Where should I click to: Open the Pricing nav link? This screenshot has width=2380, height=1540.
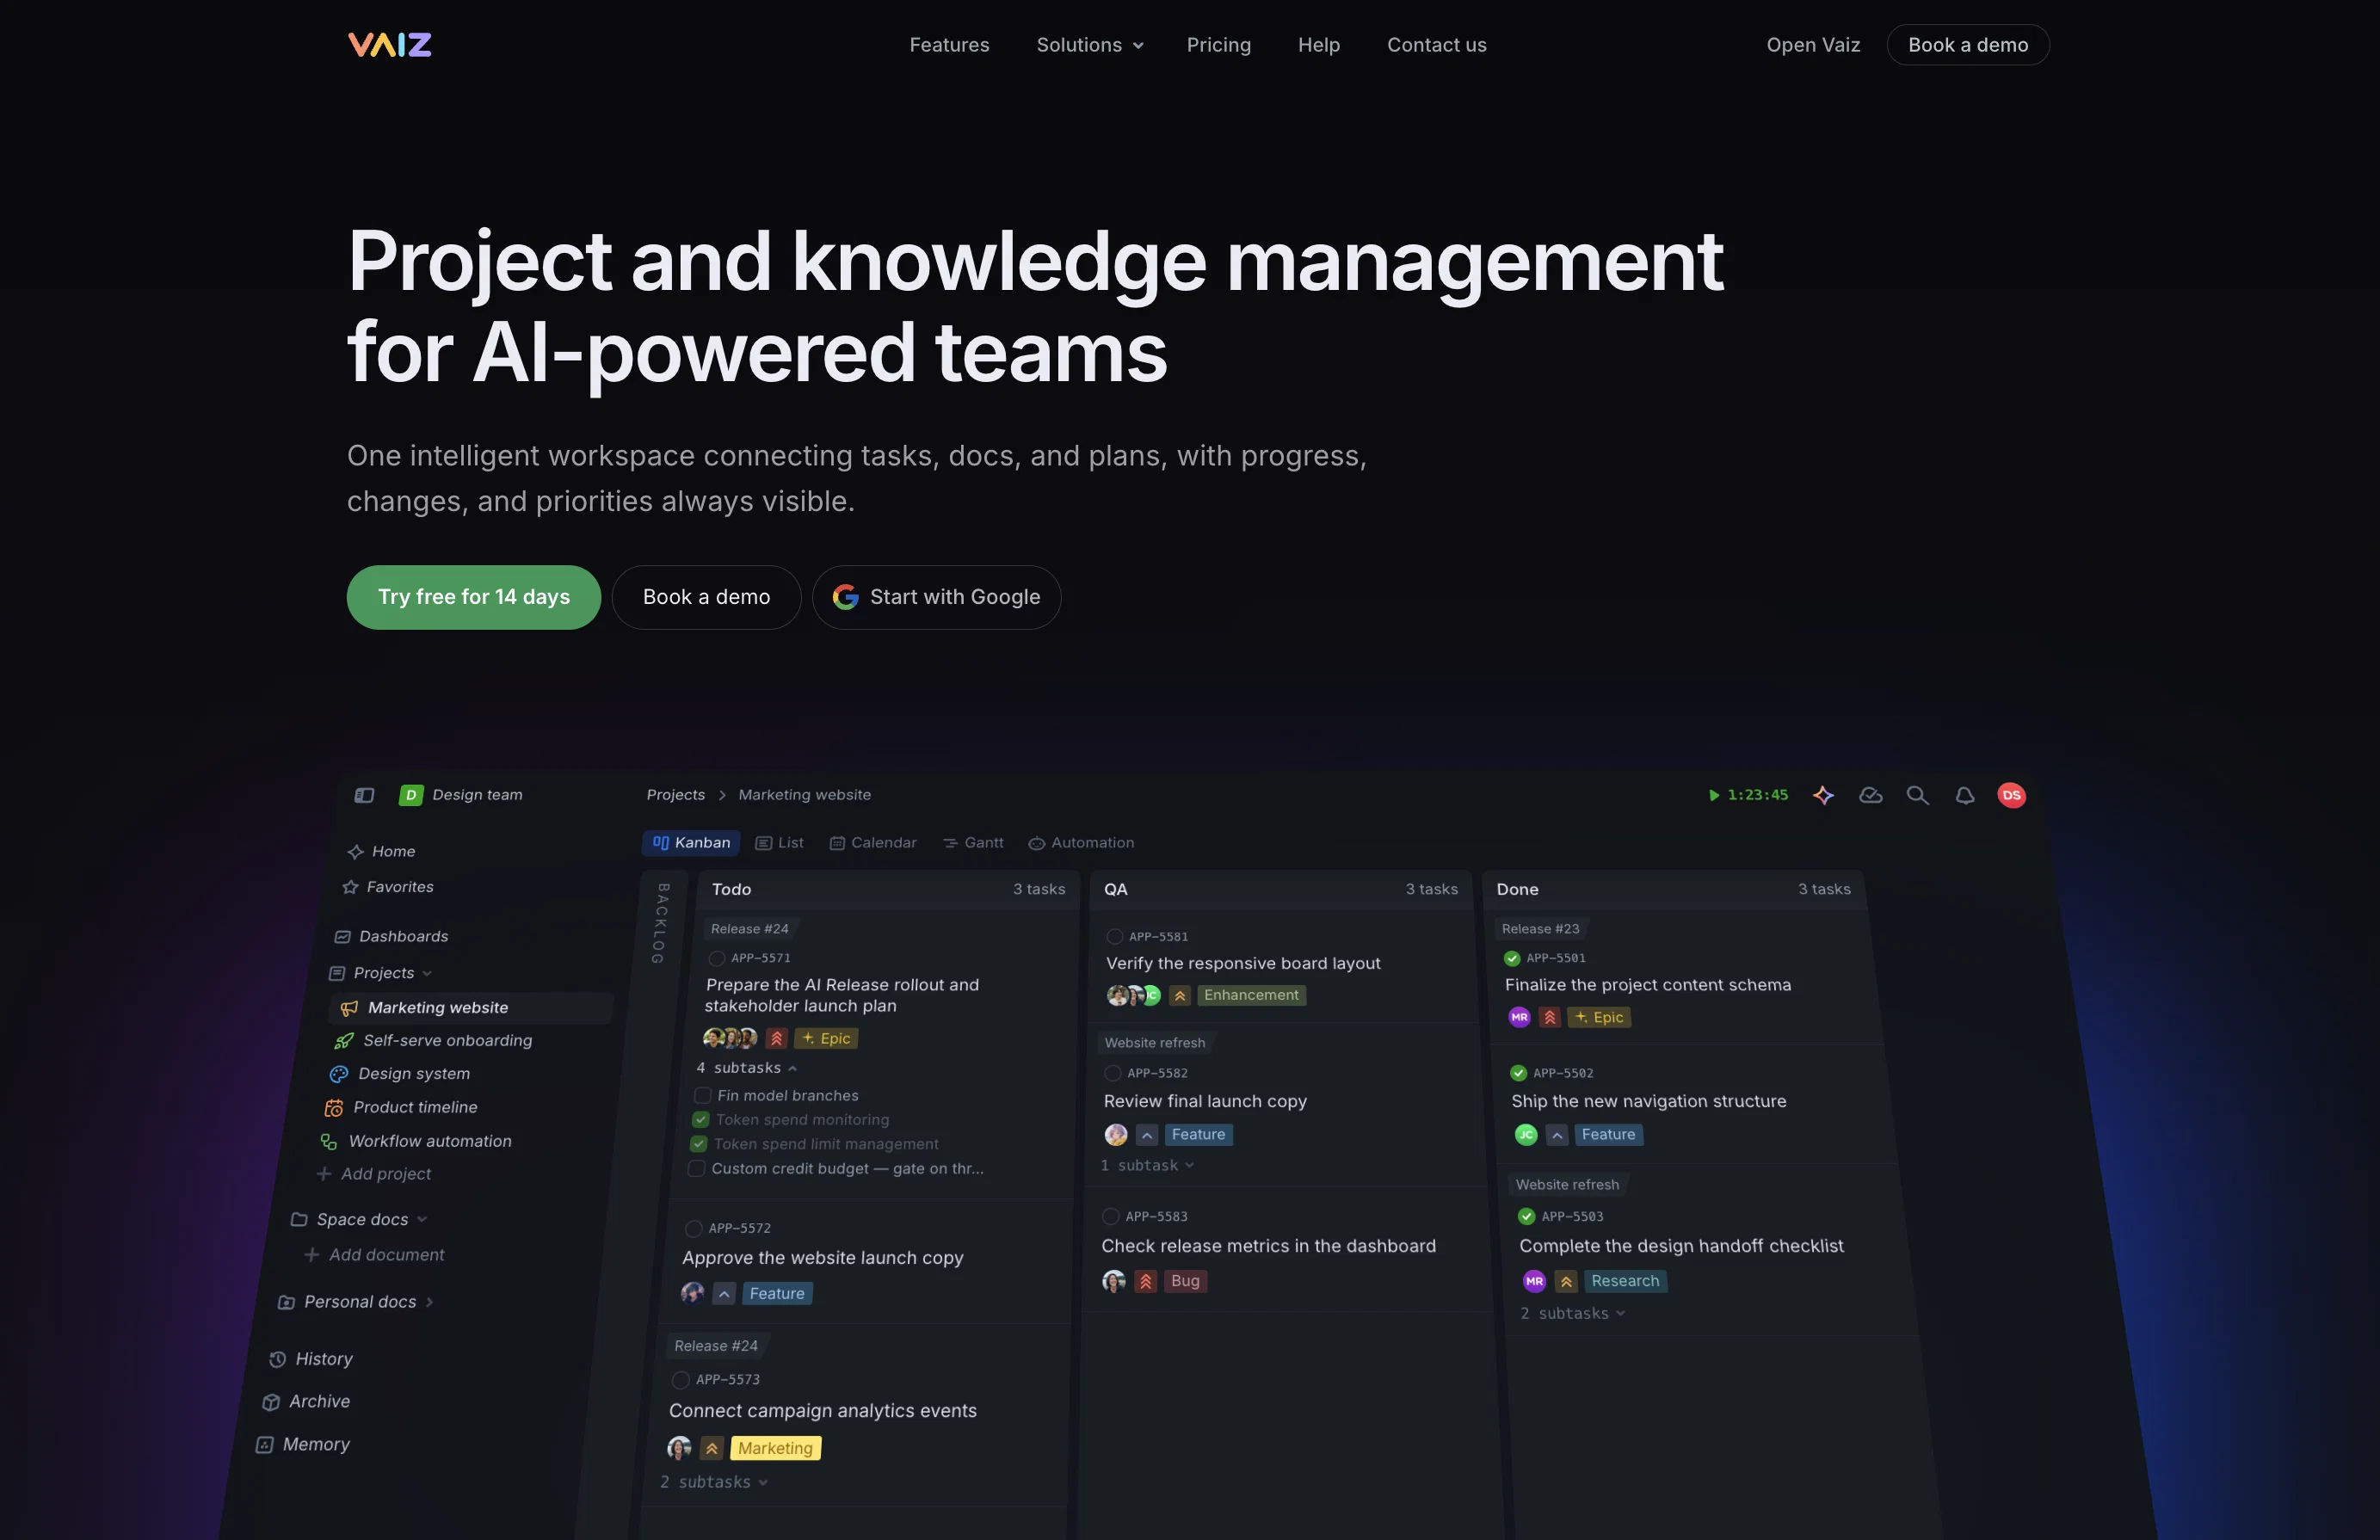1218,45
